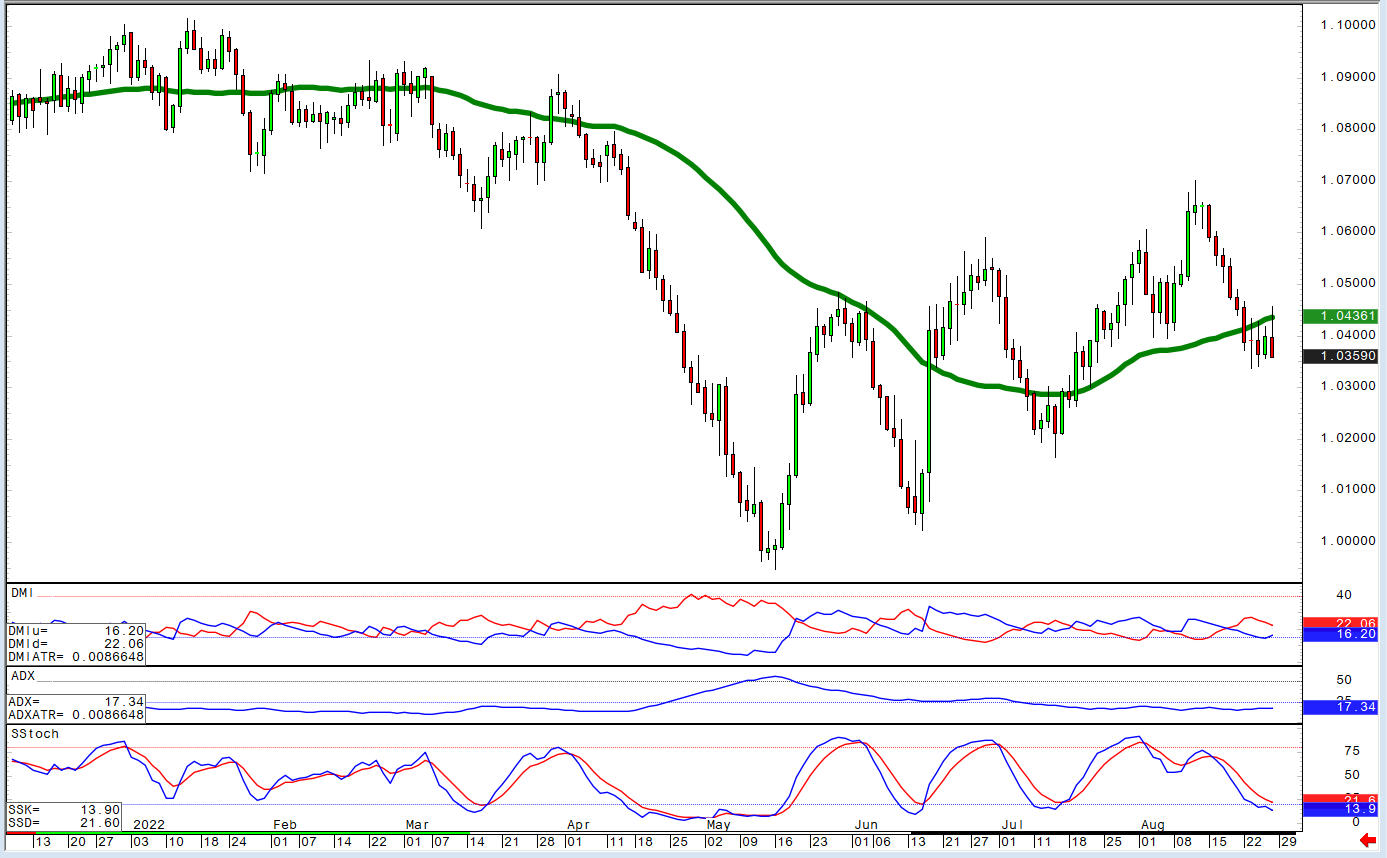Click the DMIATR= 0.0086648 readout row
1387x858 pixels.
tap(76, 657)
